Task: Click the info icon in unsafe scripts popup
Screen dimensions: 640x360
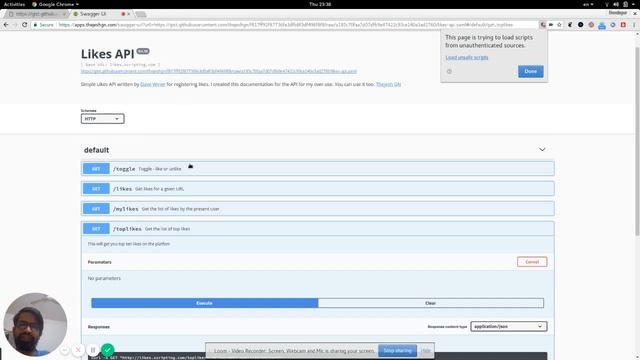Action: pyautogui.click(x=449, y=71)
